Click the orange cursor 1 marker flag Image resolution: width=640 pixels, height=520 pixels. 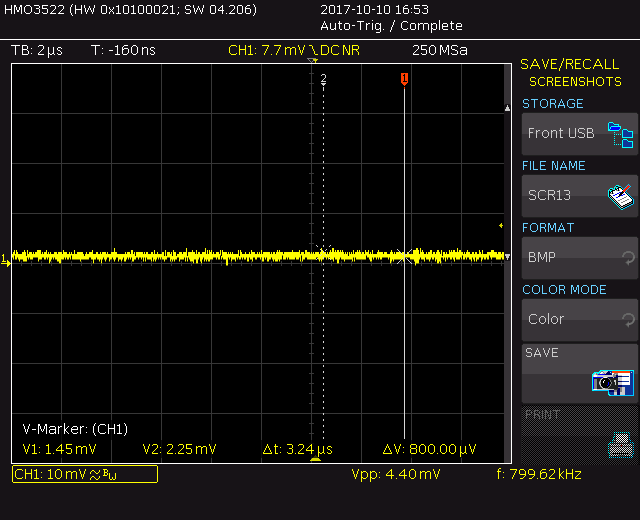[x=403, y=79]
